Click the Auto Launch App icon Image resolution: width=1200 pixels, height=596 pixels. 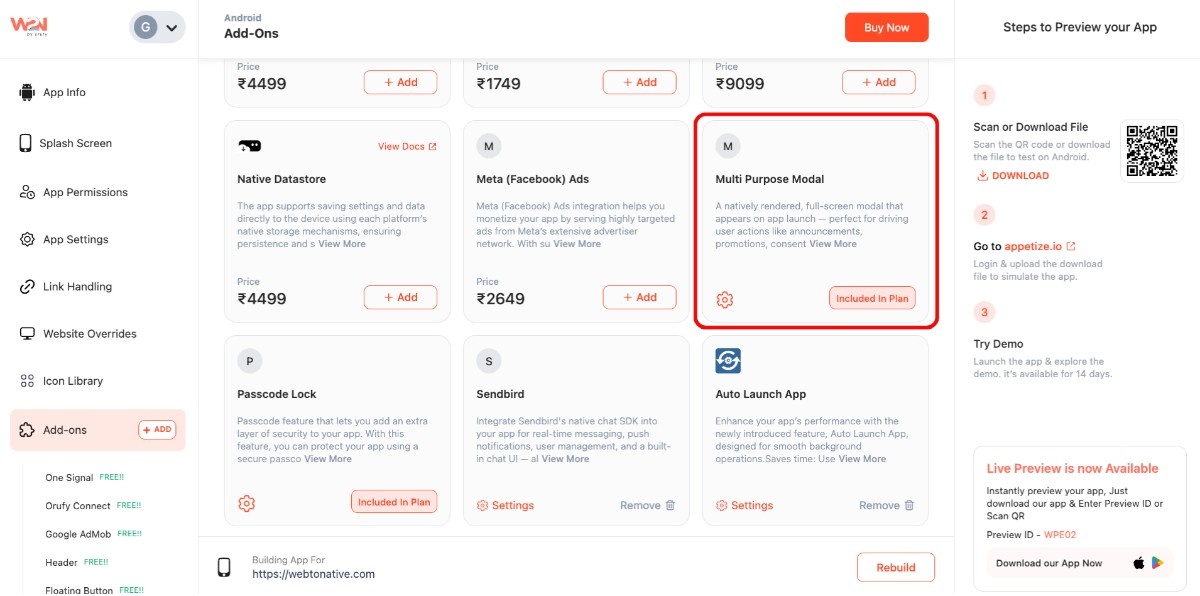pyautogui.click(x=728, y=361)
